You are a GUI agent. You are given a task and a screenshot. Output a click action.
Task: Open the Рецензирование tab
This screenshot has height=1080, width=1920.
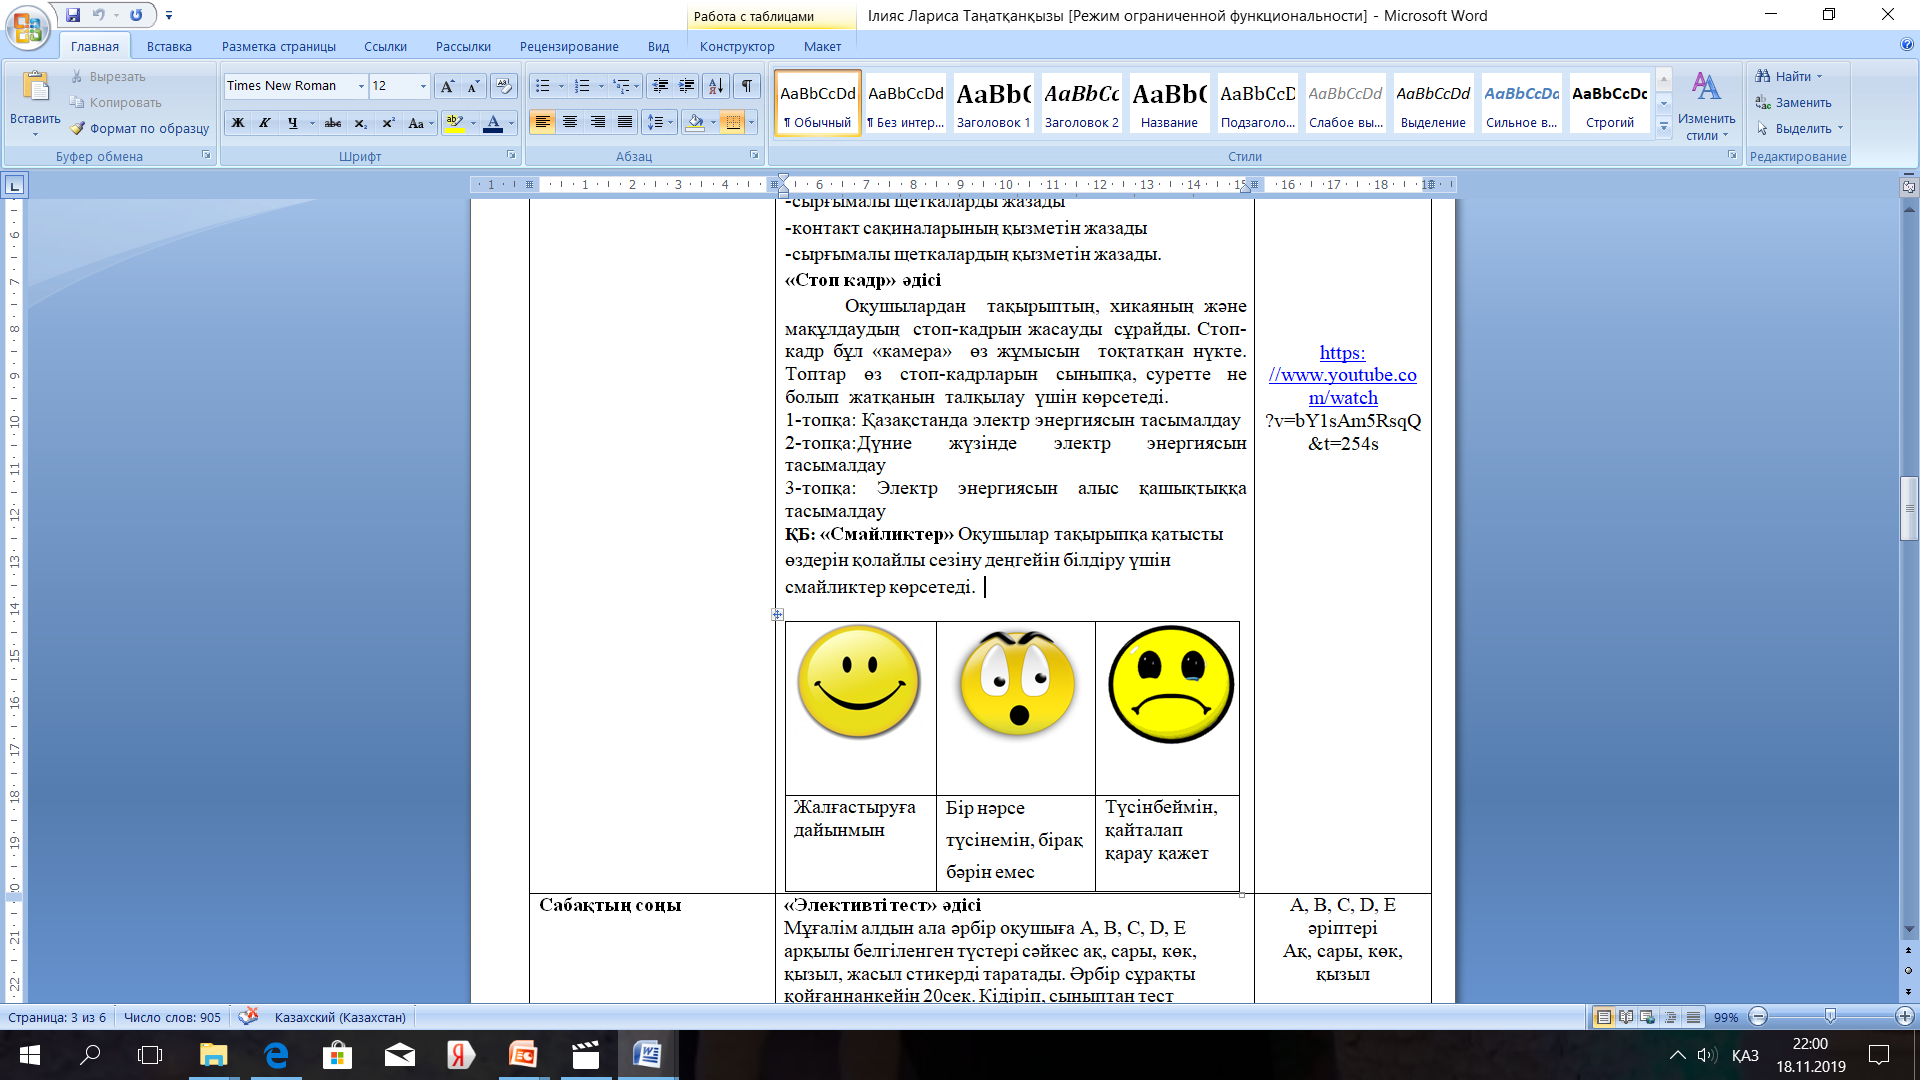[x=569, y=46]
